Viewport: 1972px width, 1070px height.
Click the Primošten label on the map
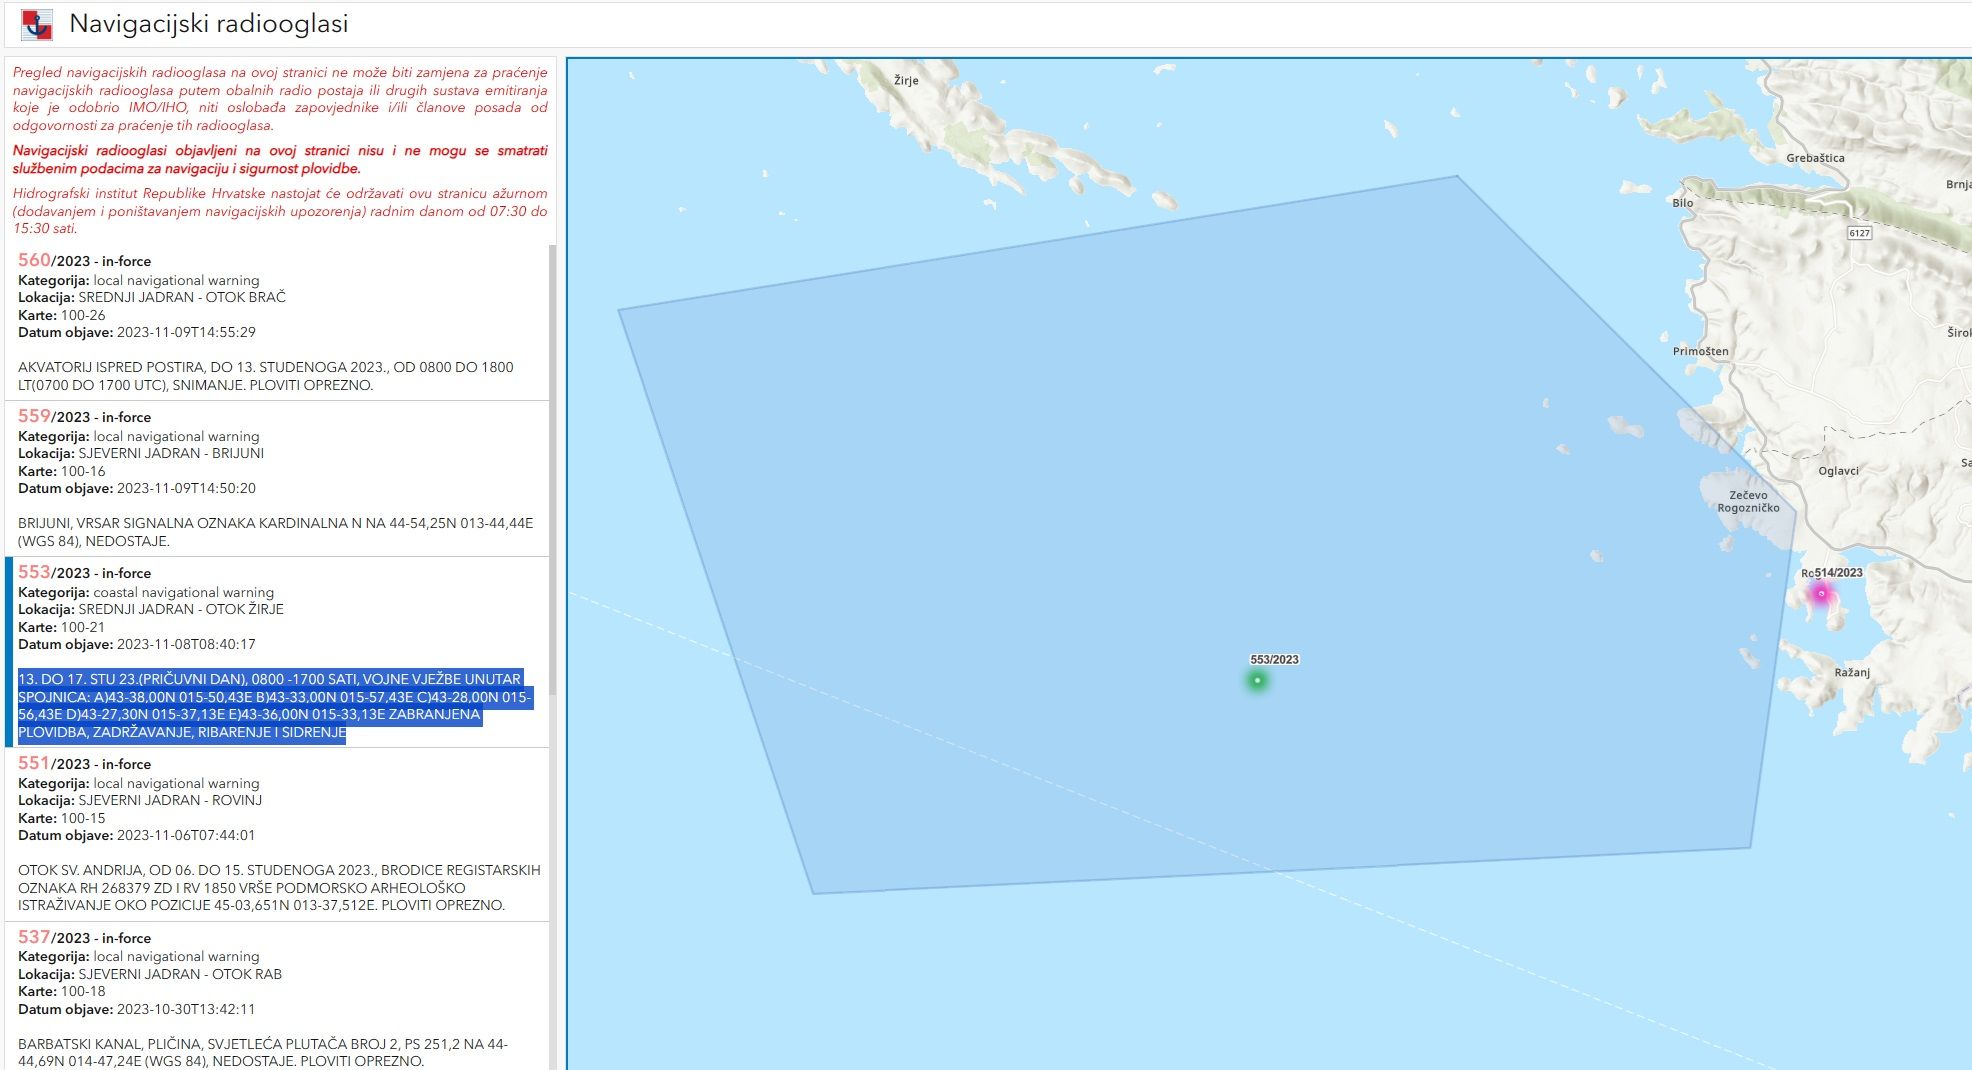pyautogui.click(x=1700, y=351)
